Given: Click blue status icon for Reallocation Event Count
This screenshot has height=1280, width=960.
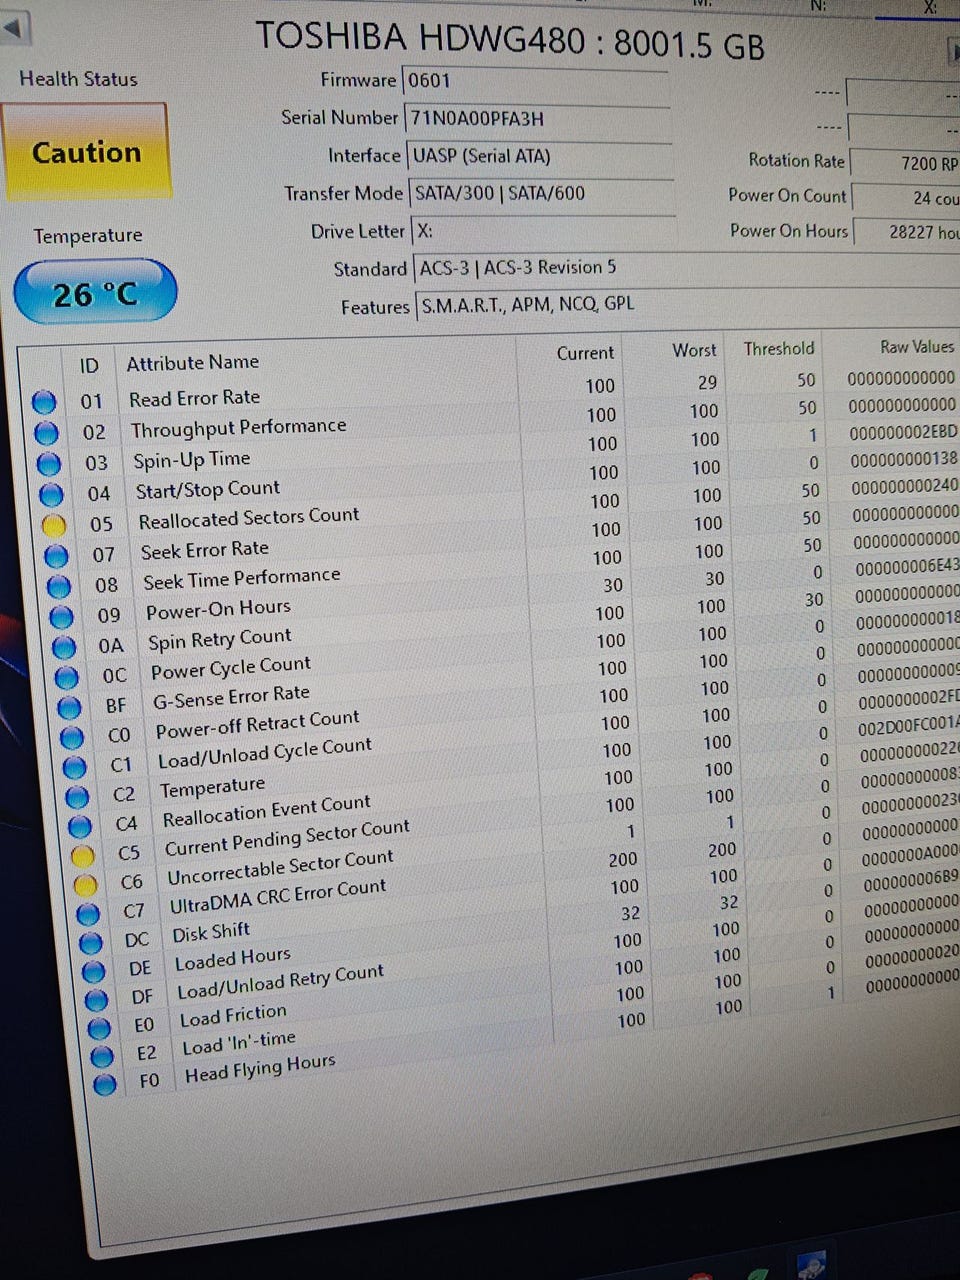Looking at the screenshot, I should tap(81, 827).
